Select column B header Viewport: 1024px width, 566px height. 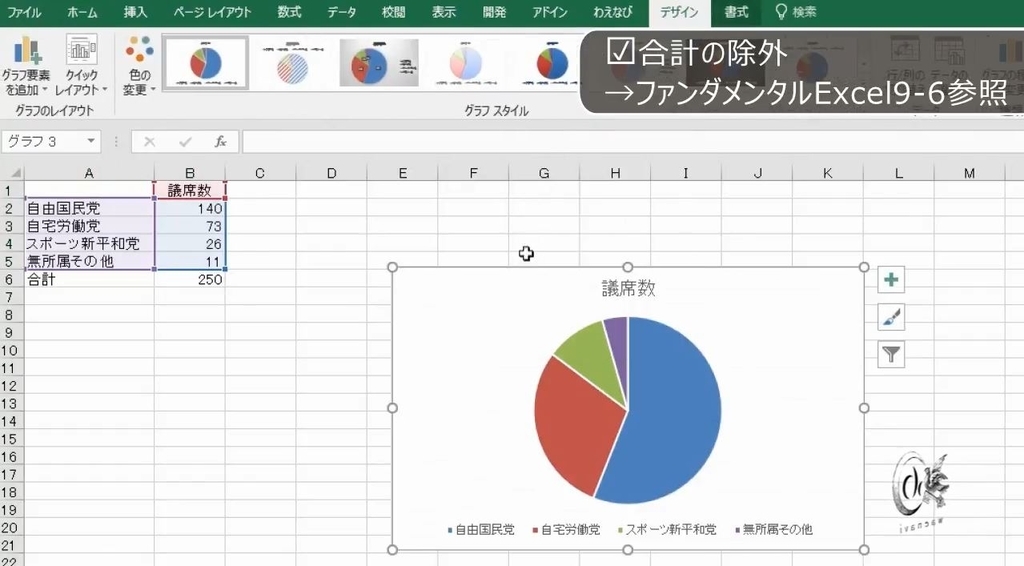click(x=190, y=173)
